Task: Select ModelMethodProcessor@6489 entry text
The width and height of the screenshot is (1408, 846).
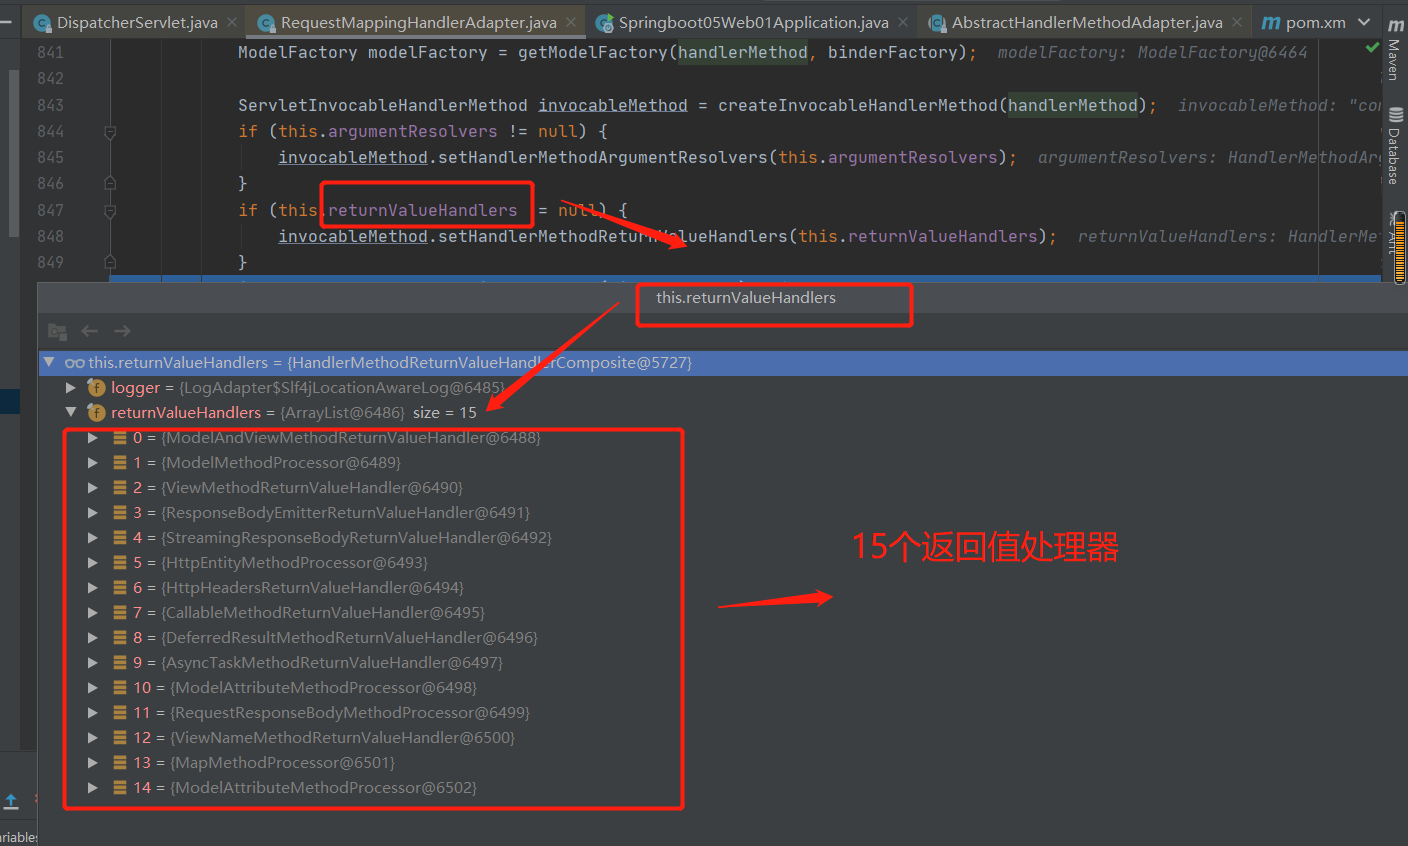Action: [x=281, y=462]
